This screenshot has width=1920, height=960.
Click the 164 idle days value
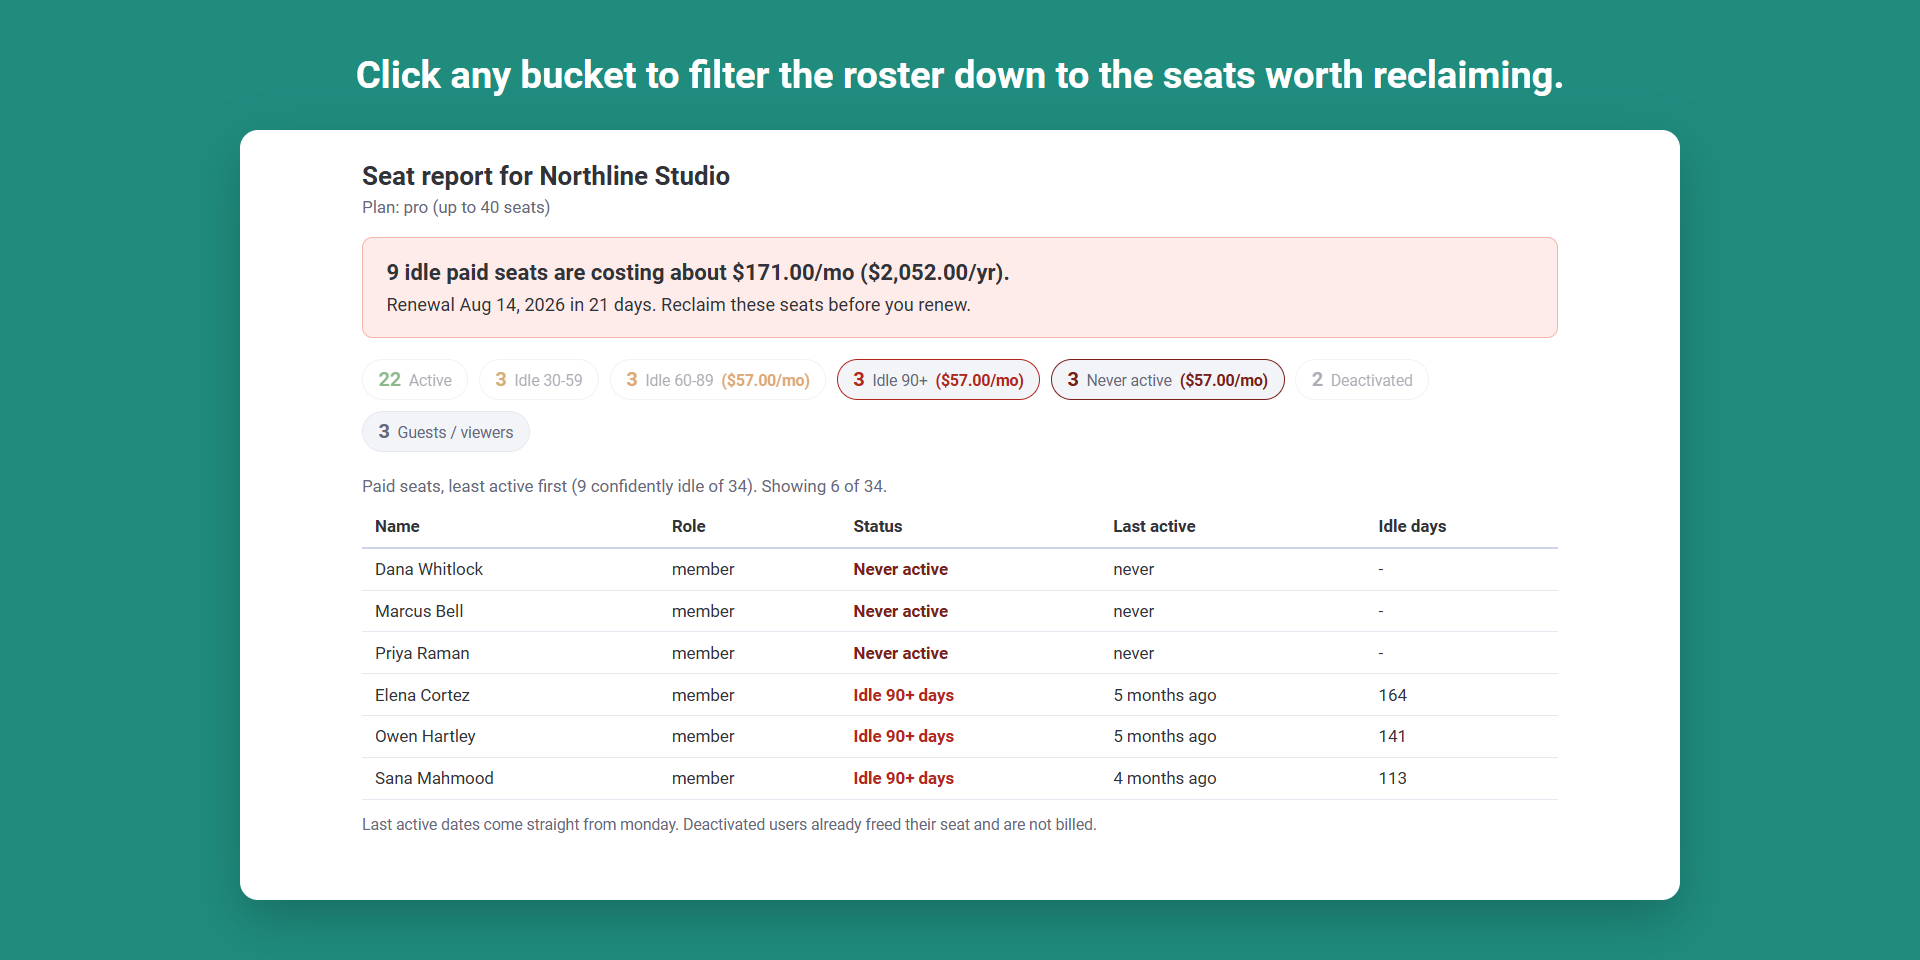pyautogui.click(x=1392, y=695)
